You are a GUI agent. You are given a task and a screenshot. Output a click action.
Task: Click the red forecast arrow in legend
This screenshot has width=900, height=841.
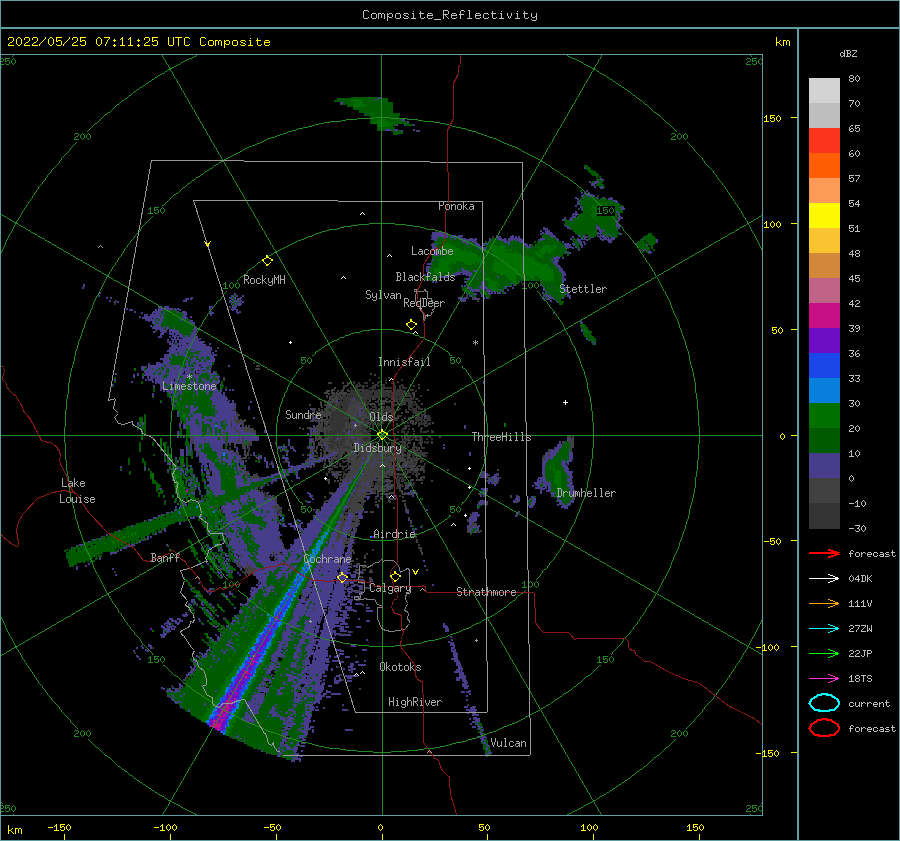pos(824,553)
